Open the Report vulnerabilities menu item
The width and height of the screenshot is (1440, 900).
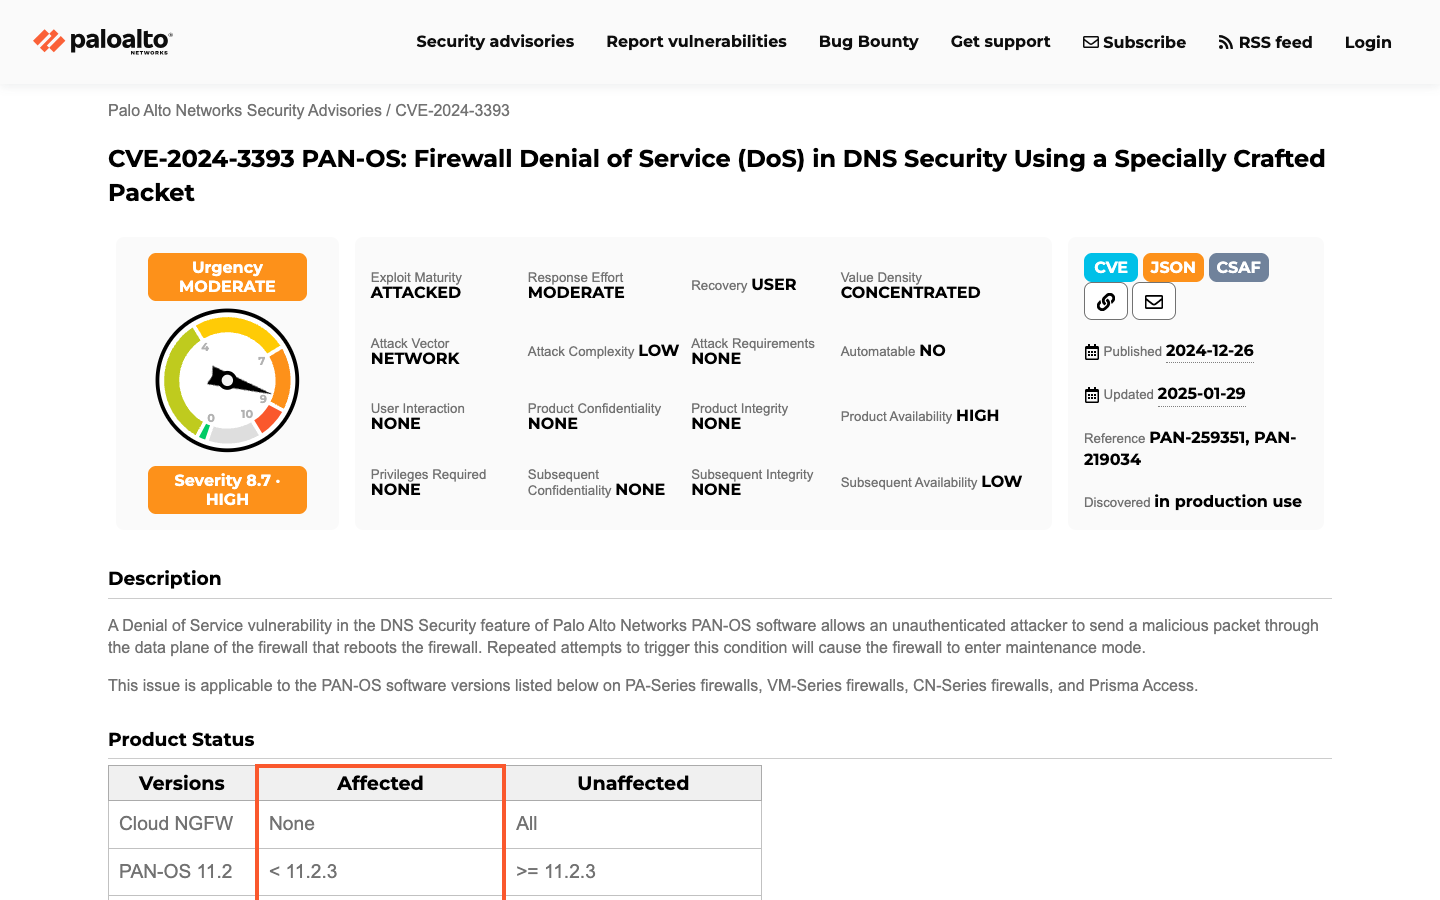[696, 42]
